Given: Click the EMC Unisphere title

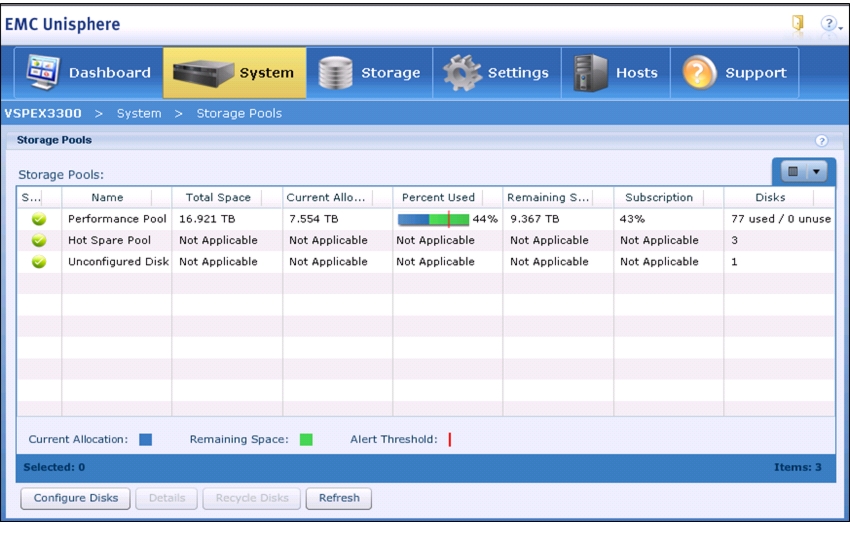Looking at the screenshot, I should coord(62,24).
